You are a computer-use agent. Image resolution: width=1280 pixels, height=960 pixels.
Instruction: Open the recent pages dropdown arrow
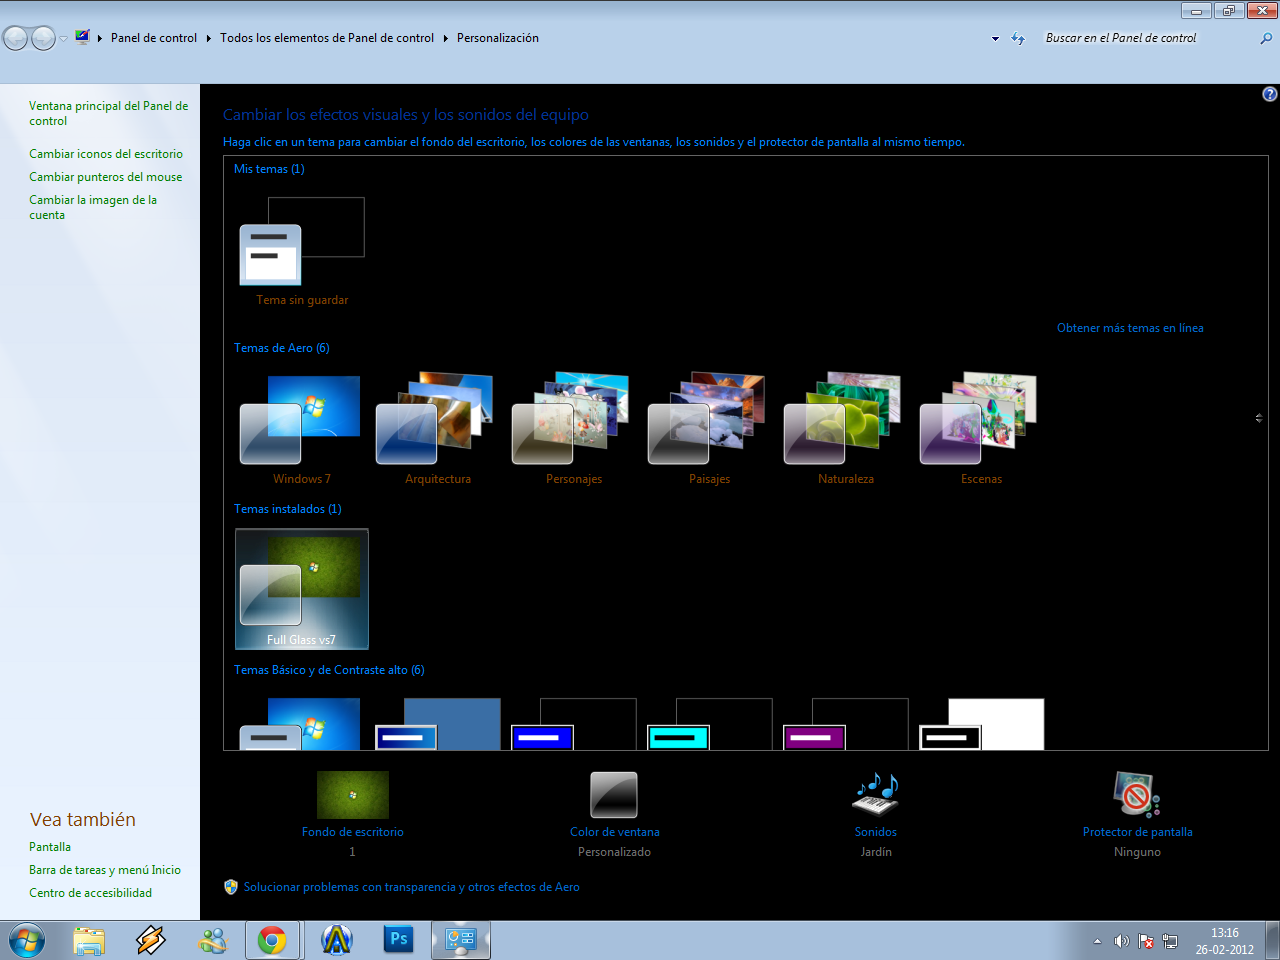click(x=63, y=38)
